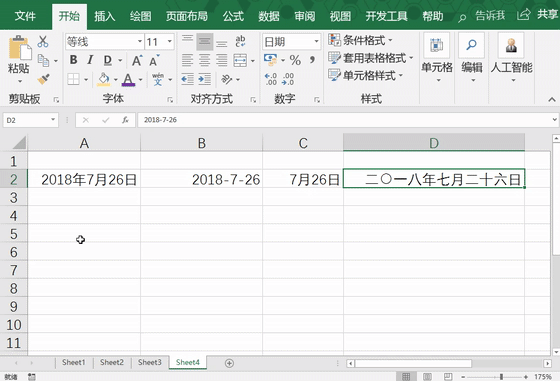Apply percent style

coord(295,60)
